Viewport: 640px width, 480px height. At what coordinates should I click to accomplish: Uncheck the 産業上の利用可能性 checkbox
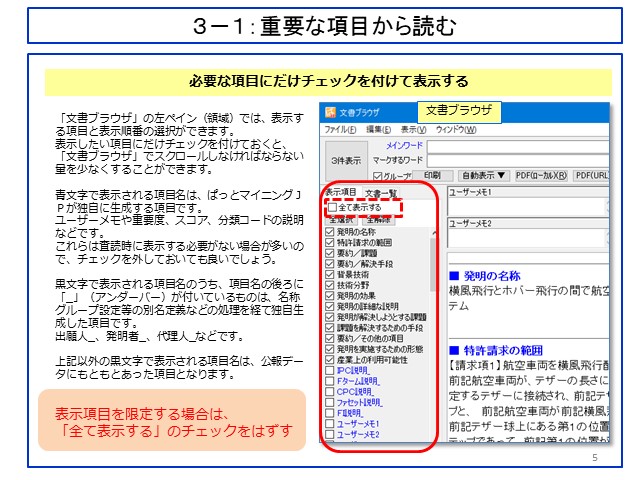point(330,360)
